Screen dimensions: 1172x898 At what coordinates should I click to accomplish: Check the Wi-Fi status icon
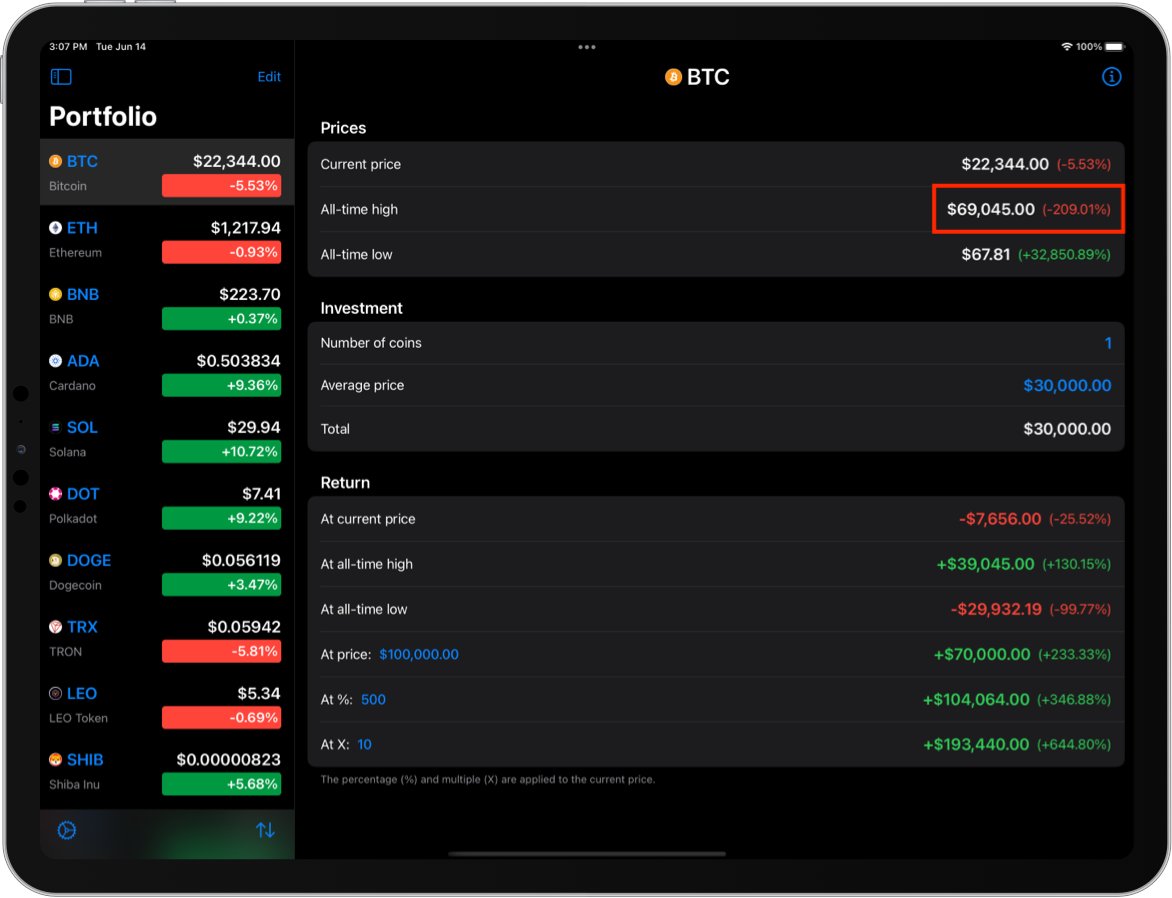tap(1067, 47)
